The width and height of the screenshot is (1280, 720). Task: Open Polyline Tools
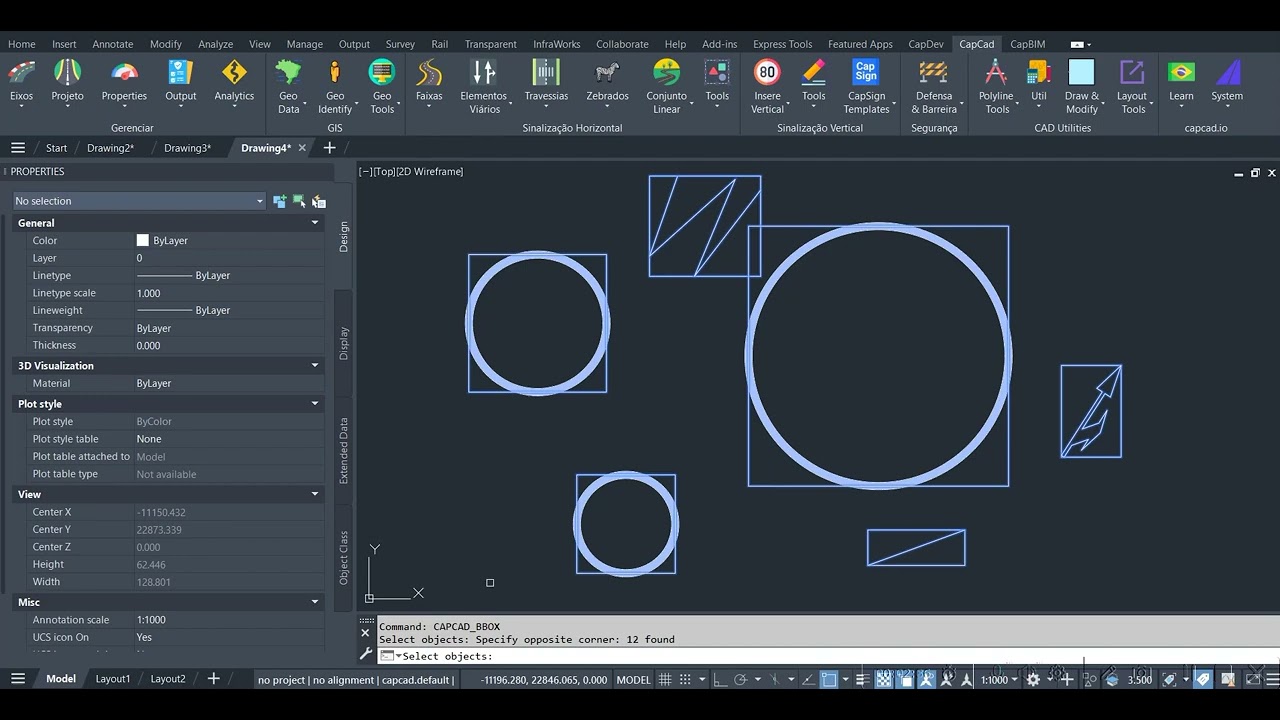[x=996, y=87]
